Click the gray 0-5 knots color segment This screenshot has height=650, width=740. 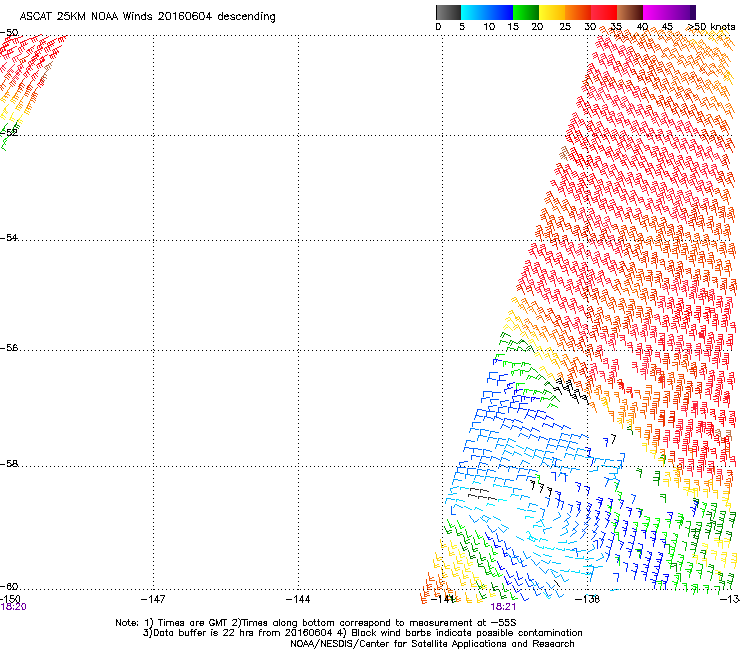pyautogui.click(x=448, y=12)
